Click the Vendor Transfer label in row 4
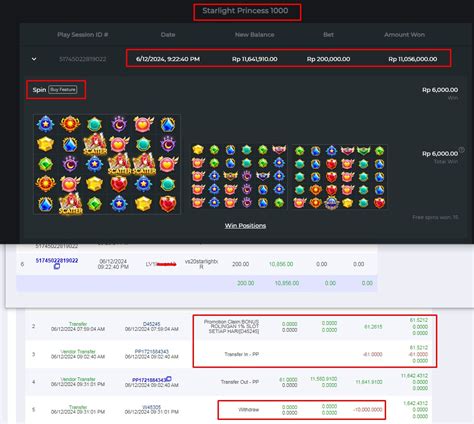Image resolution: width=474 pixels, height=424 pixels. coord(78,379)
